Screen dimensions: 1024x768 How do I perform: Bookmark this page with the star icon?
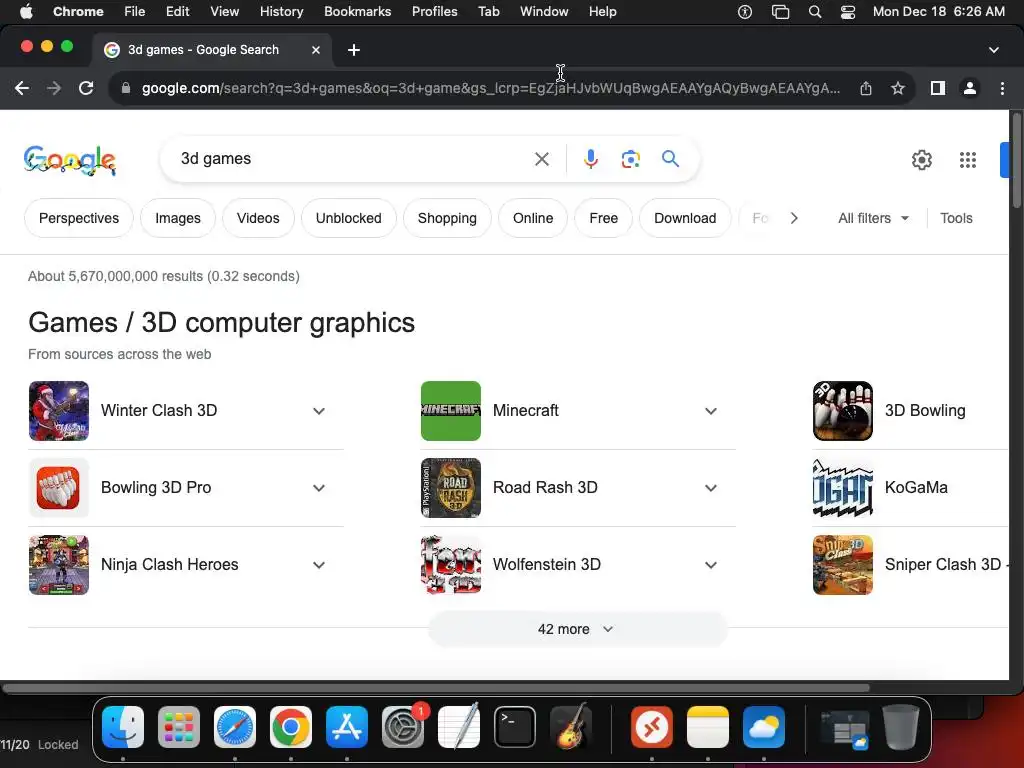[x=898, y=88]
